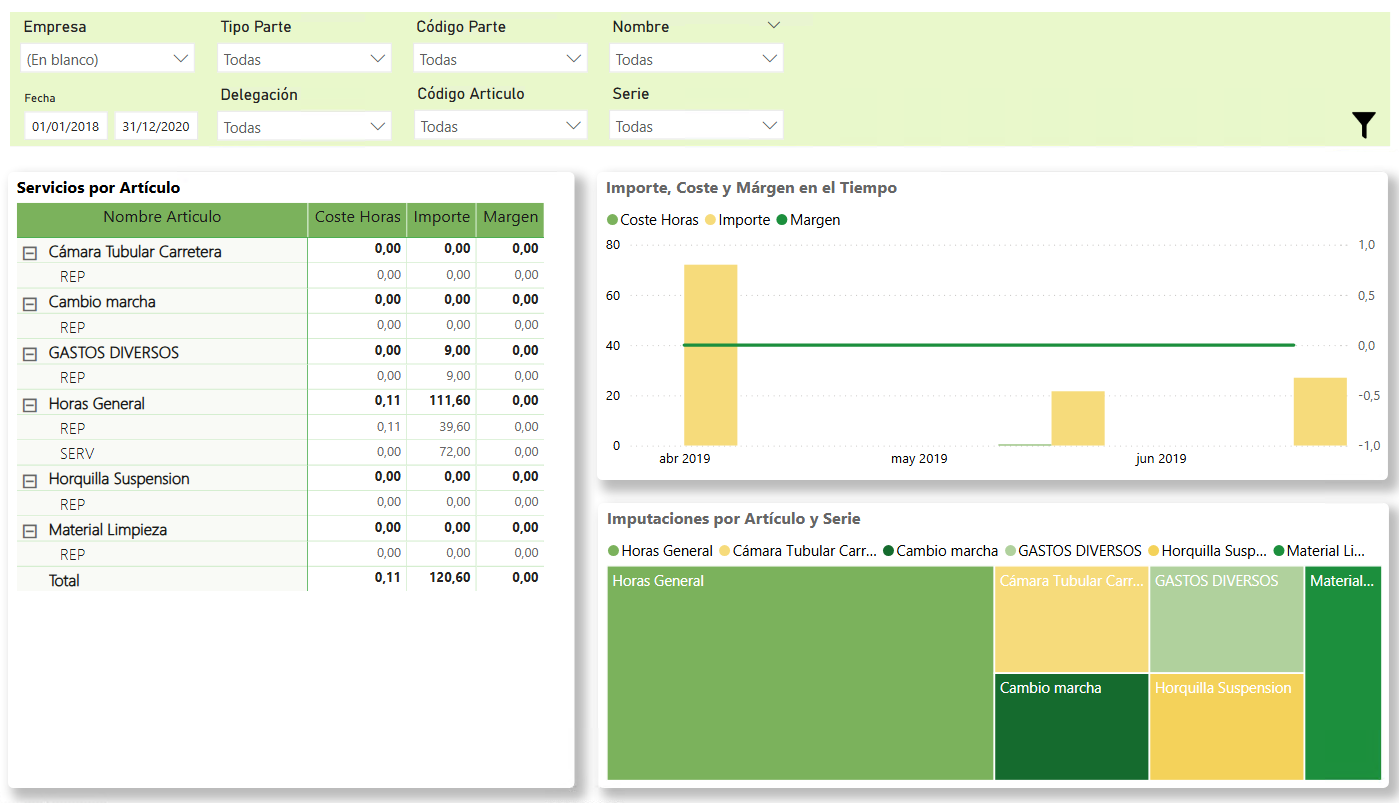
Task: Open the Serie filter dropdown
Action: click(x=696, y=126)
